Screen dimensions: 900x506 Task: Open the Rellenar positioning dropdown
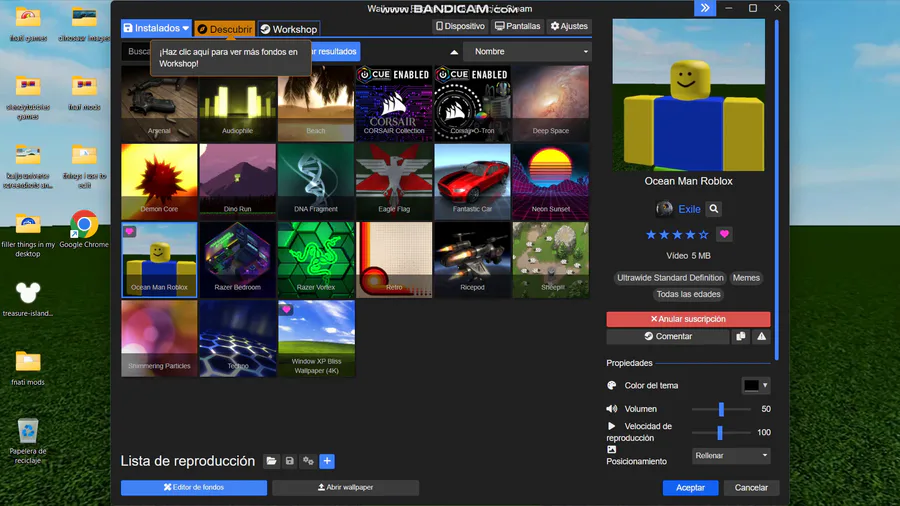point(731,456)
